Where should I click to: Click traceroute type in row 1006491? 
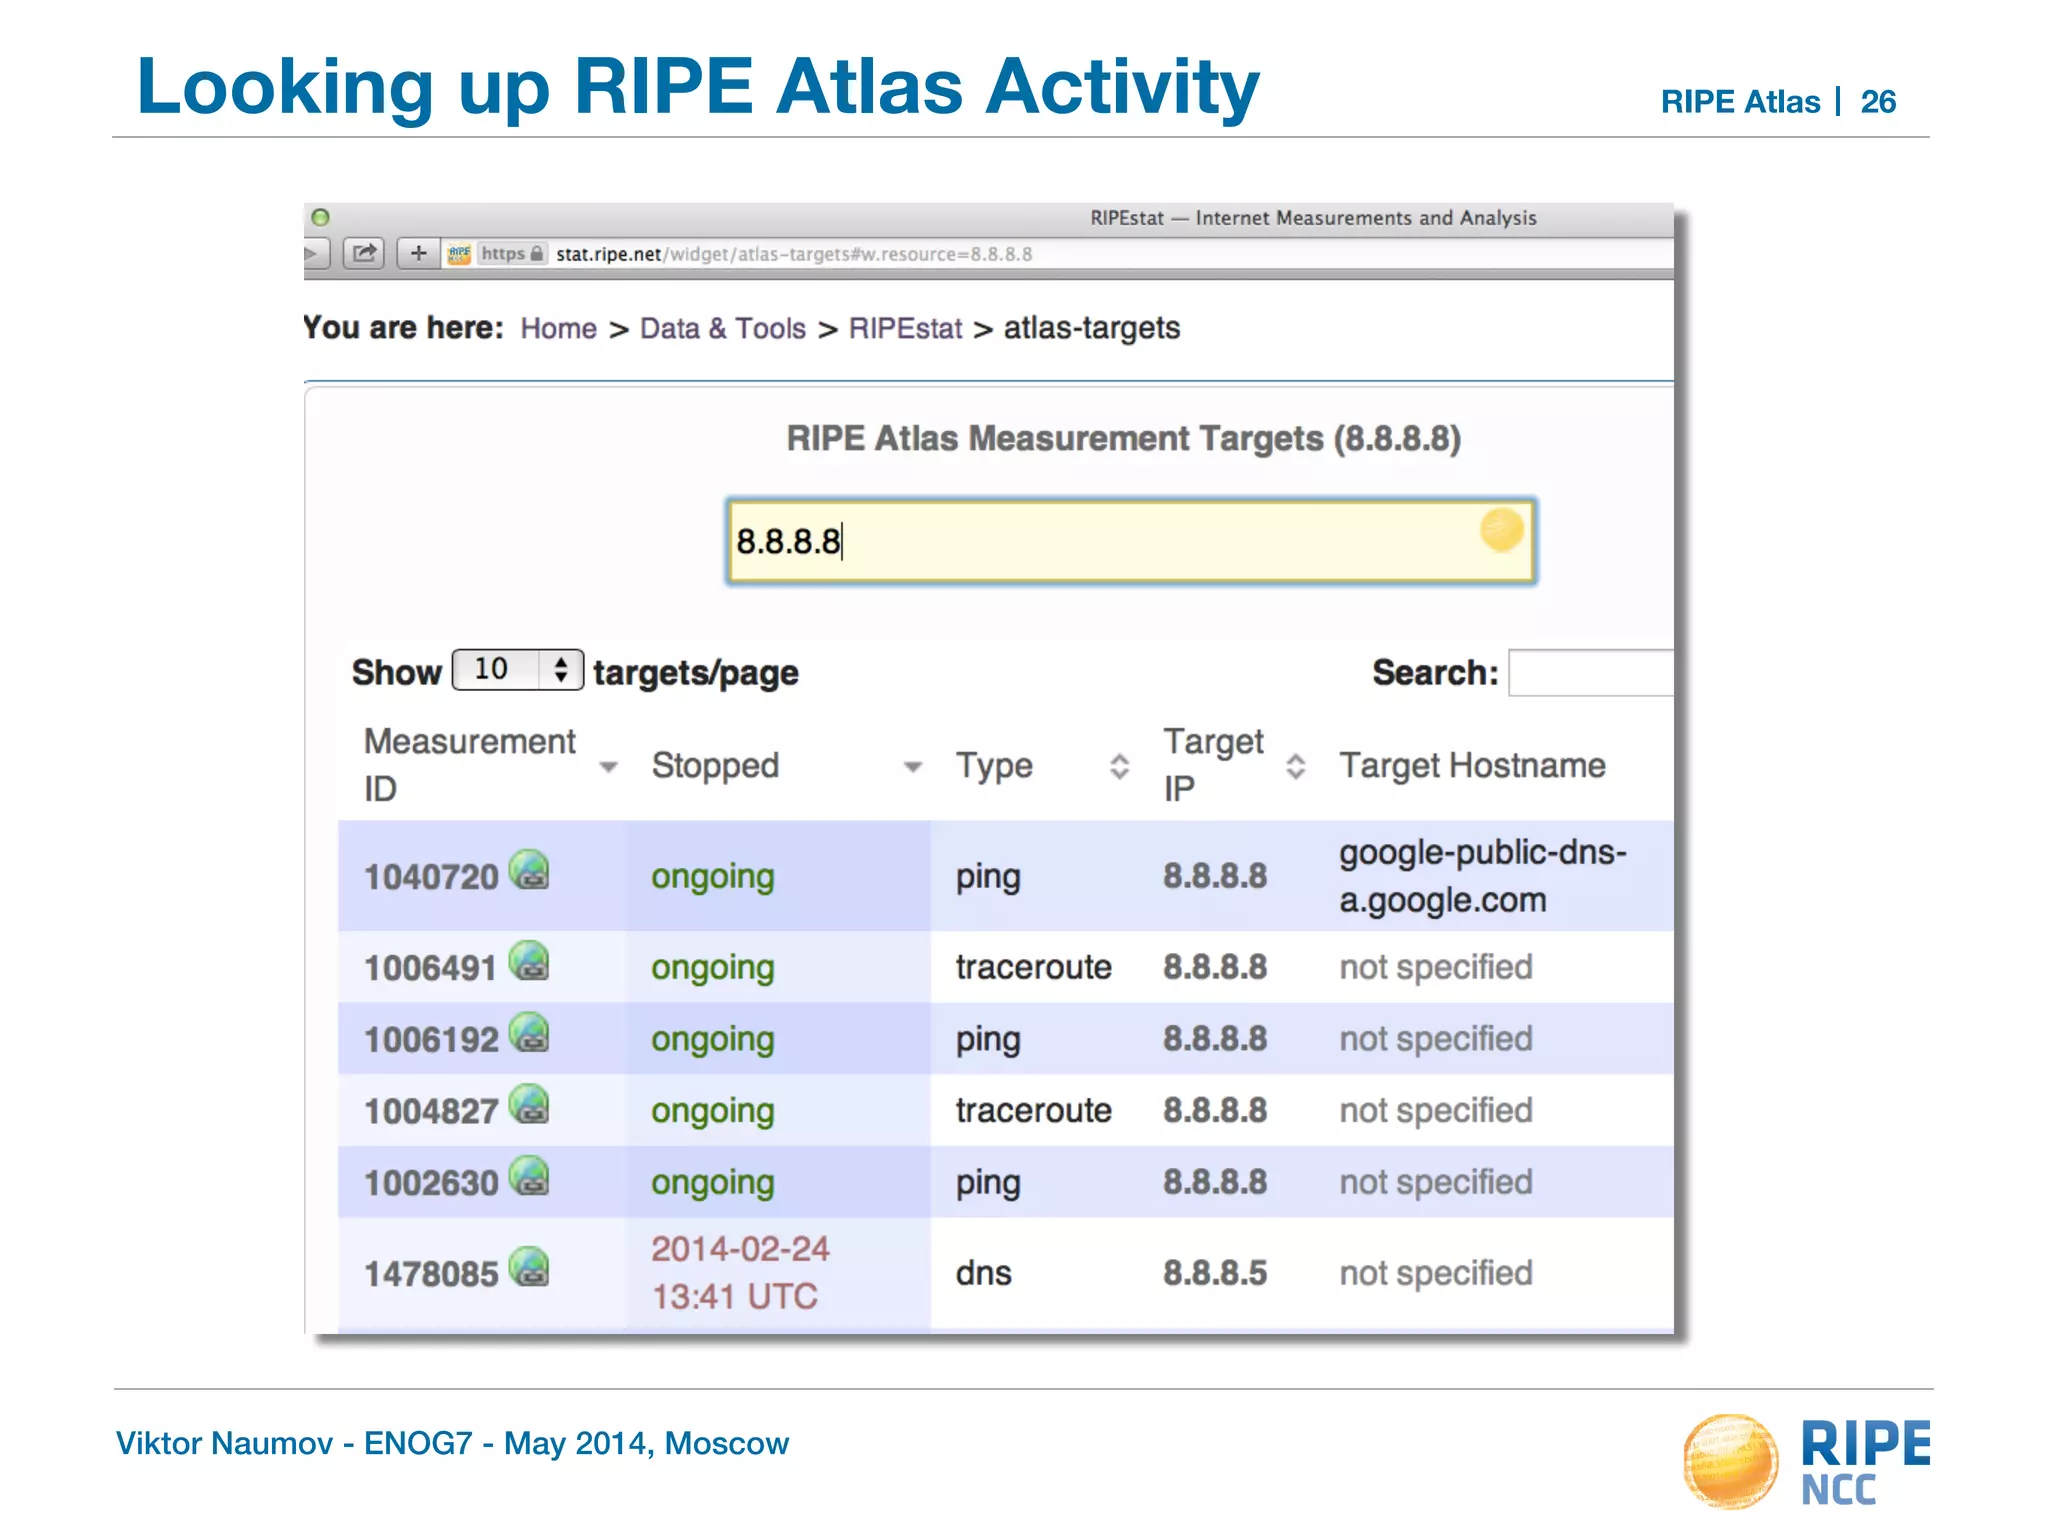click(1033, 968)
